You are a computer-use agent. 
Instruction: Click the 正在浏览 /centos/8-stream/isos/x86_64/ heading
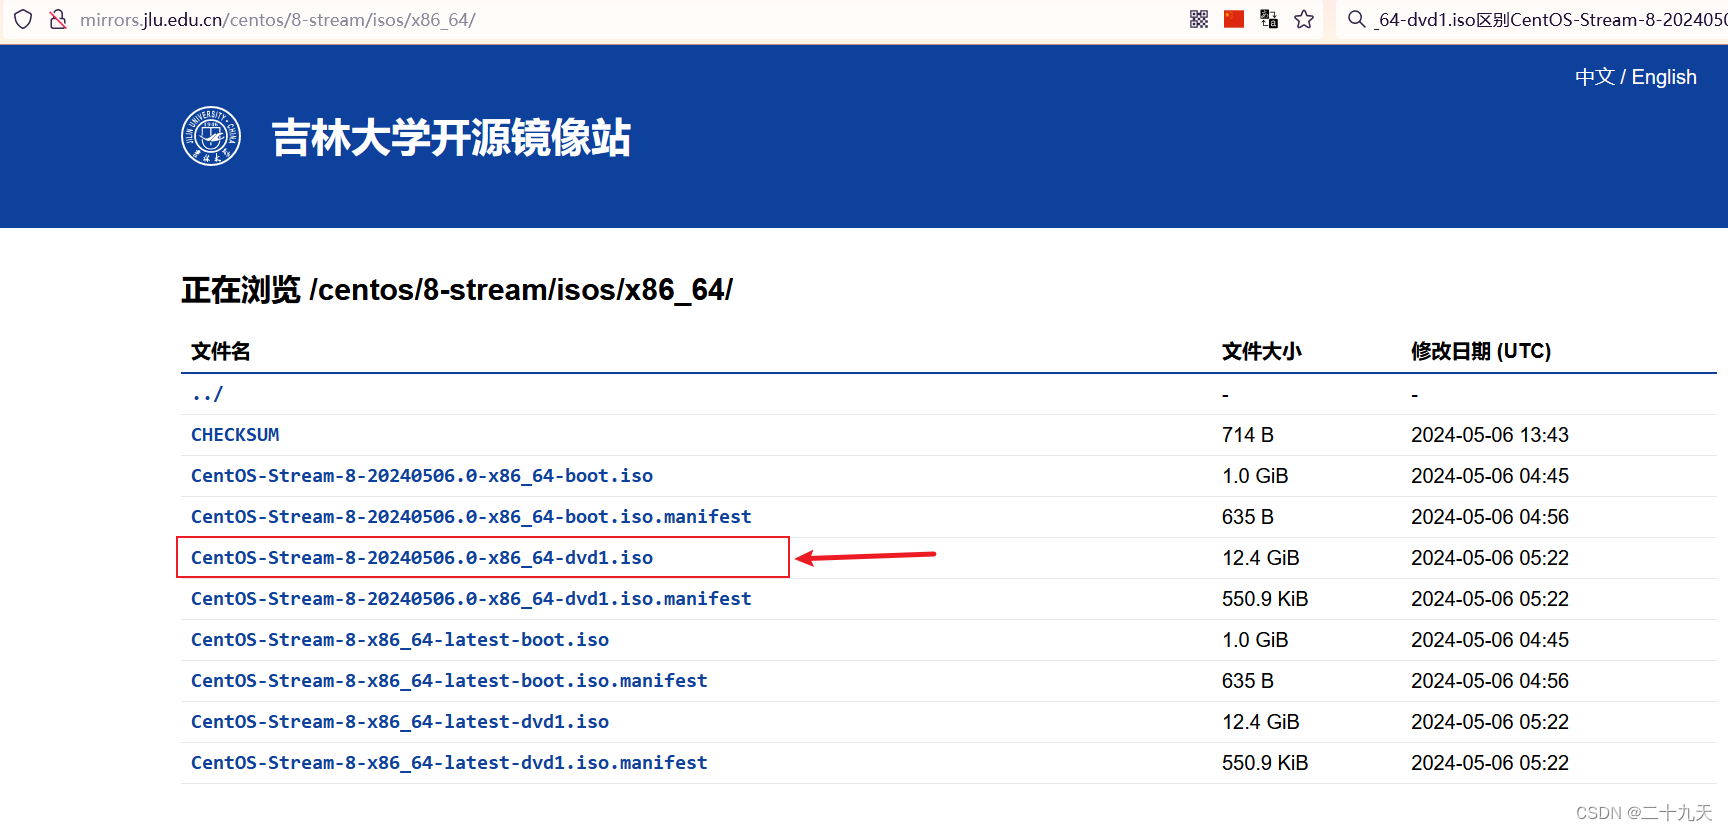pyautogui.click(x=457, y=290)
